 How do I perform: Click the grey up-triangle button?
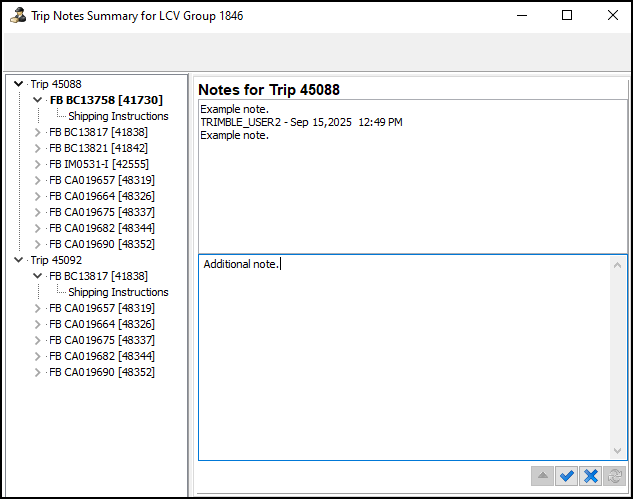[543, 476]
